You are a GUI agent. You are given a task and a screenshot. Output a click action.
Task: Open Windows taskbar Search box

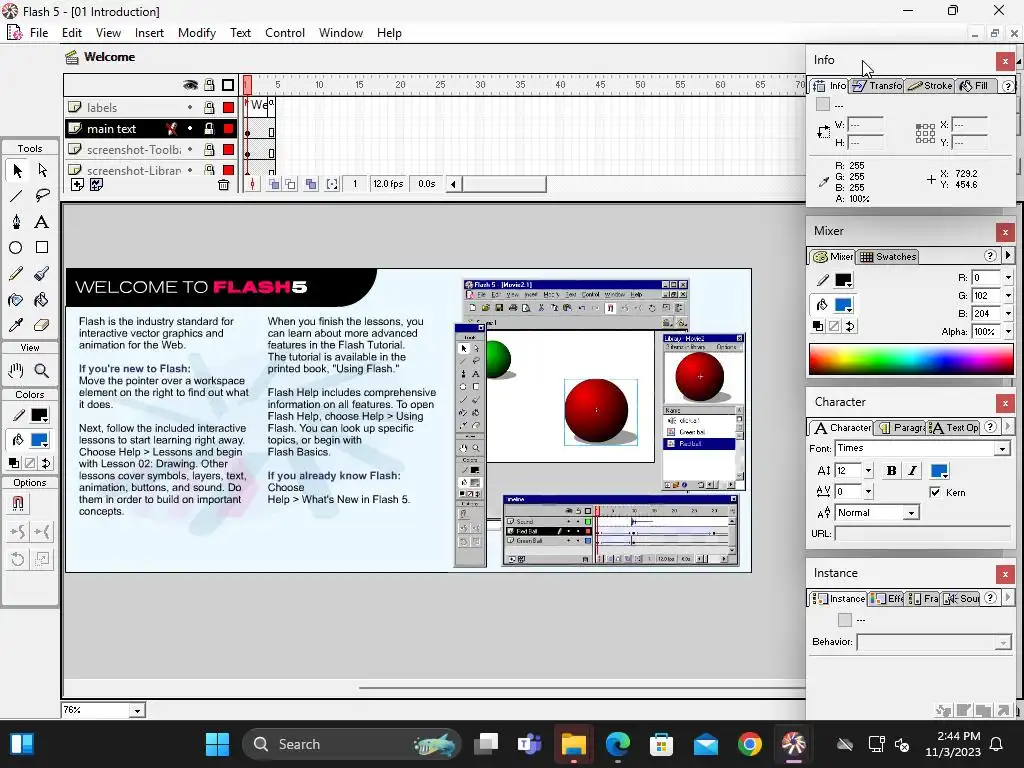coord(352,744)
